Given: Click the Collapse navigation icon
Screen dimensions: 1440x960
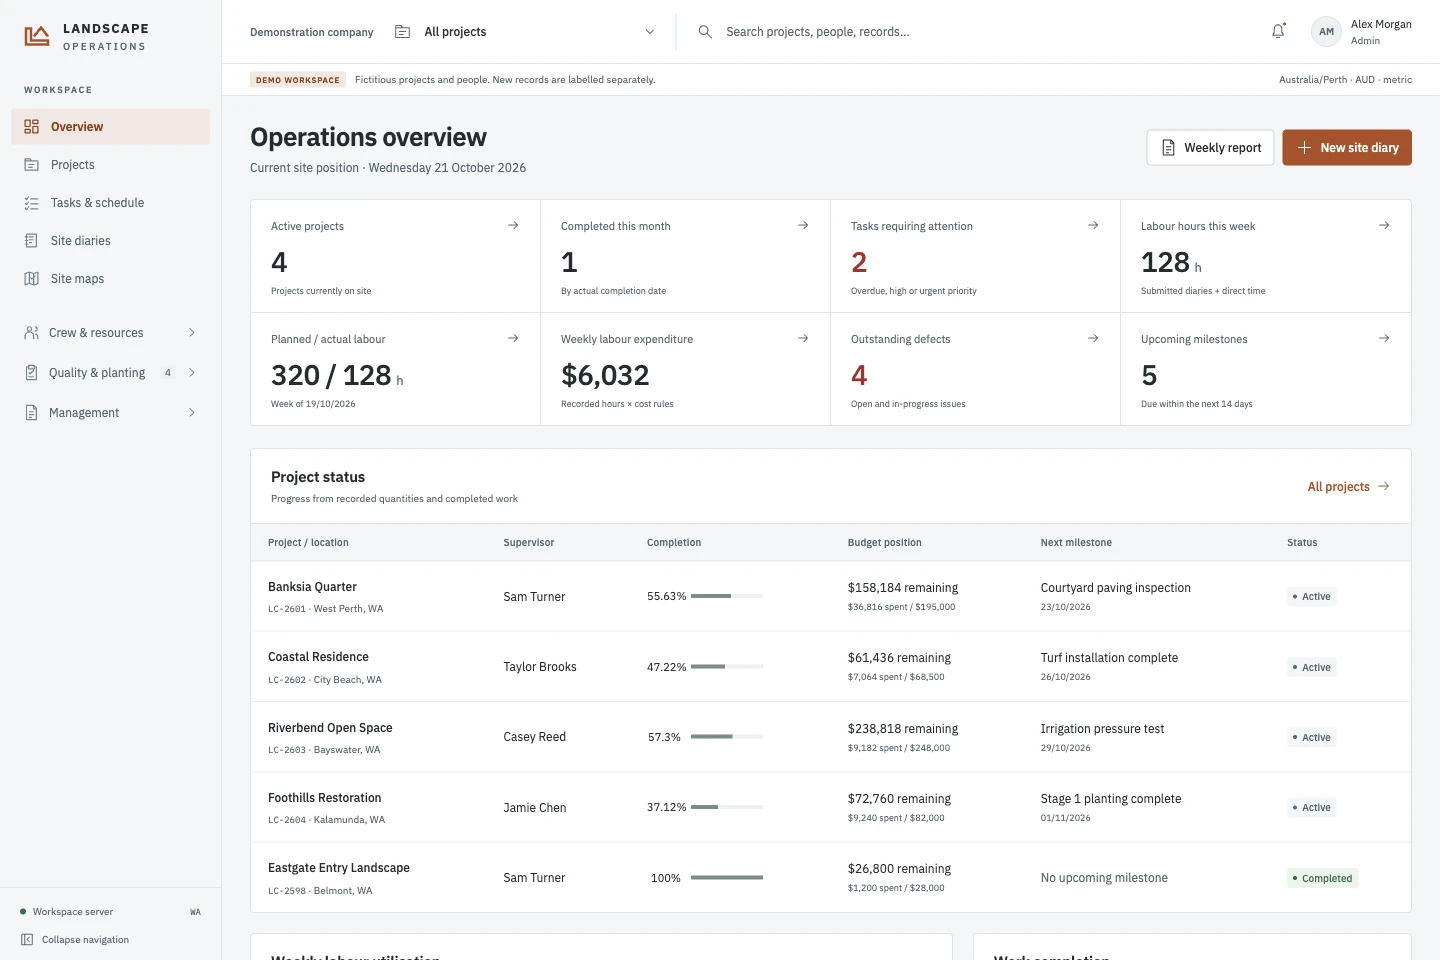Looking at the screenshot, I should tap(27, 940).
